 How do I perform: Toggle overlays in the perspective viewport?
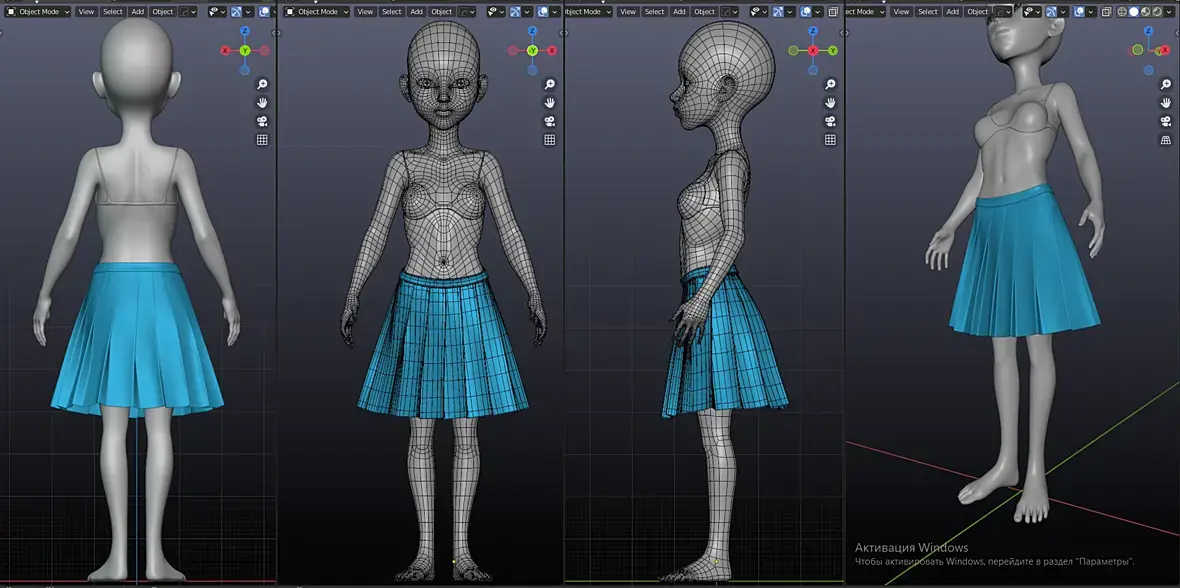coord(1079,11)
